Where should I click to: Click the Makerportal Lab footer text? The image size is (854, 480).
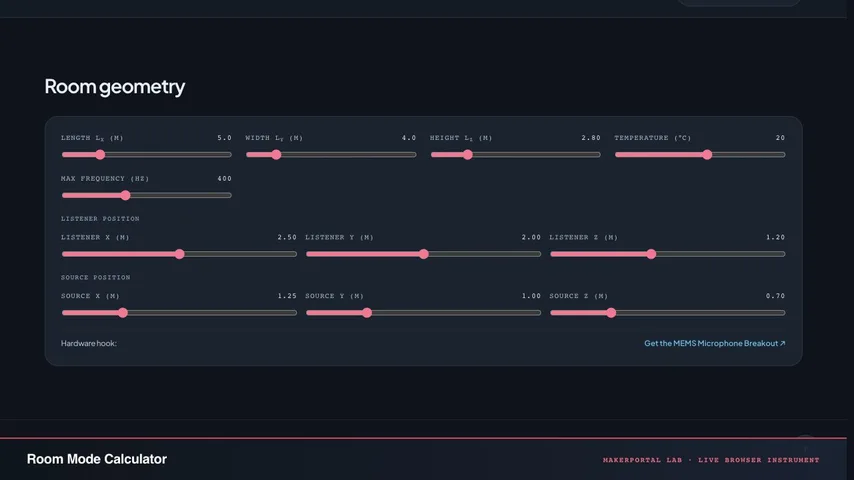[x=711, y=460]
